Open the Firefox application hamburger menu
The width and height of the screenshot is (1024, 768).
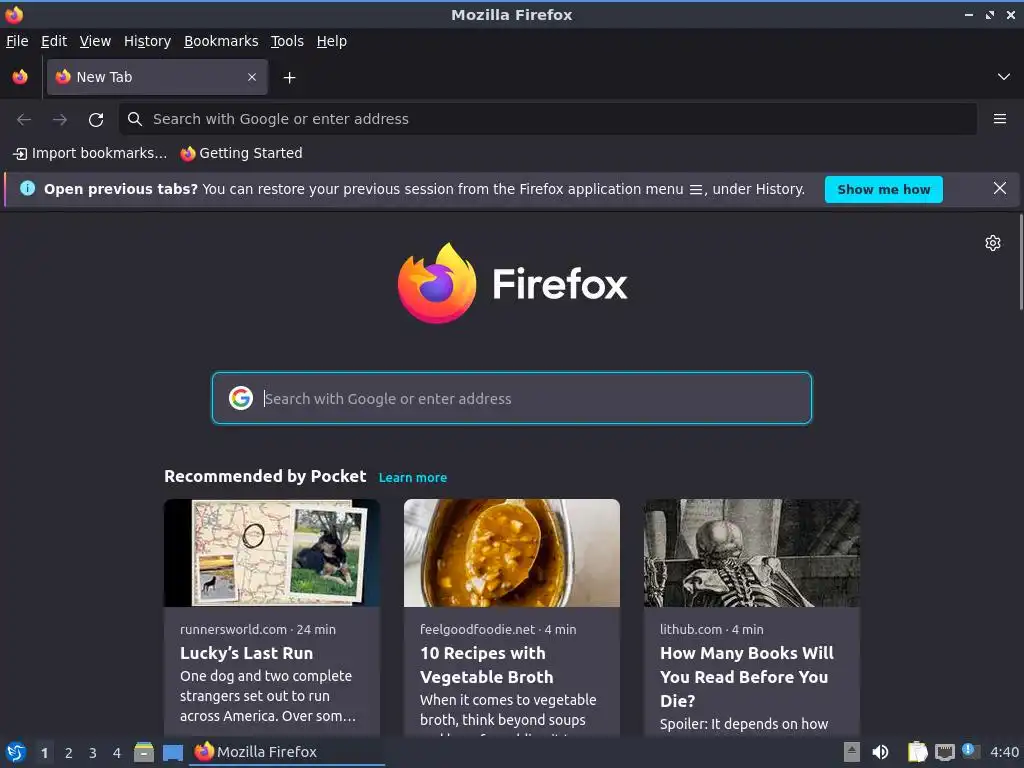(1000, 119)
